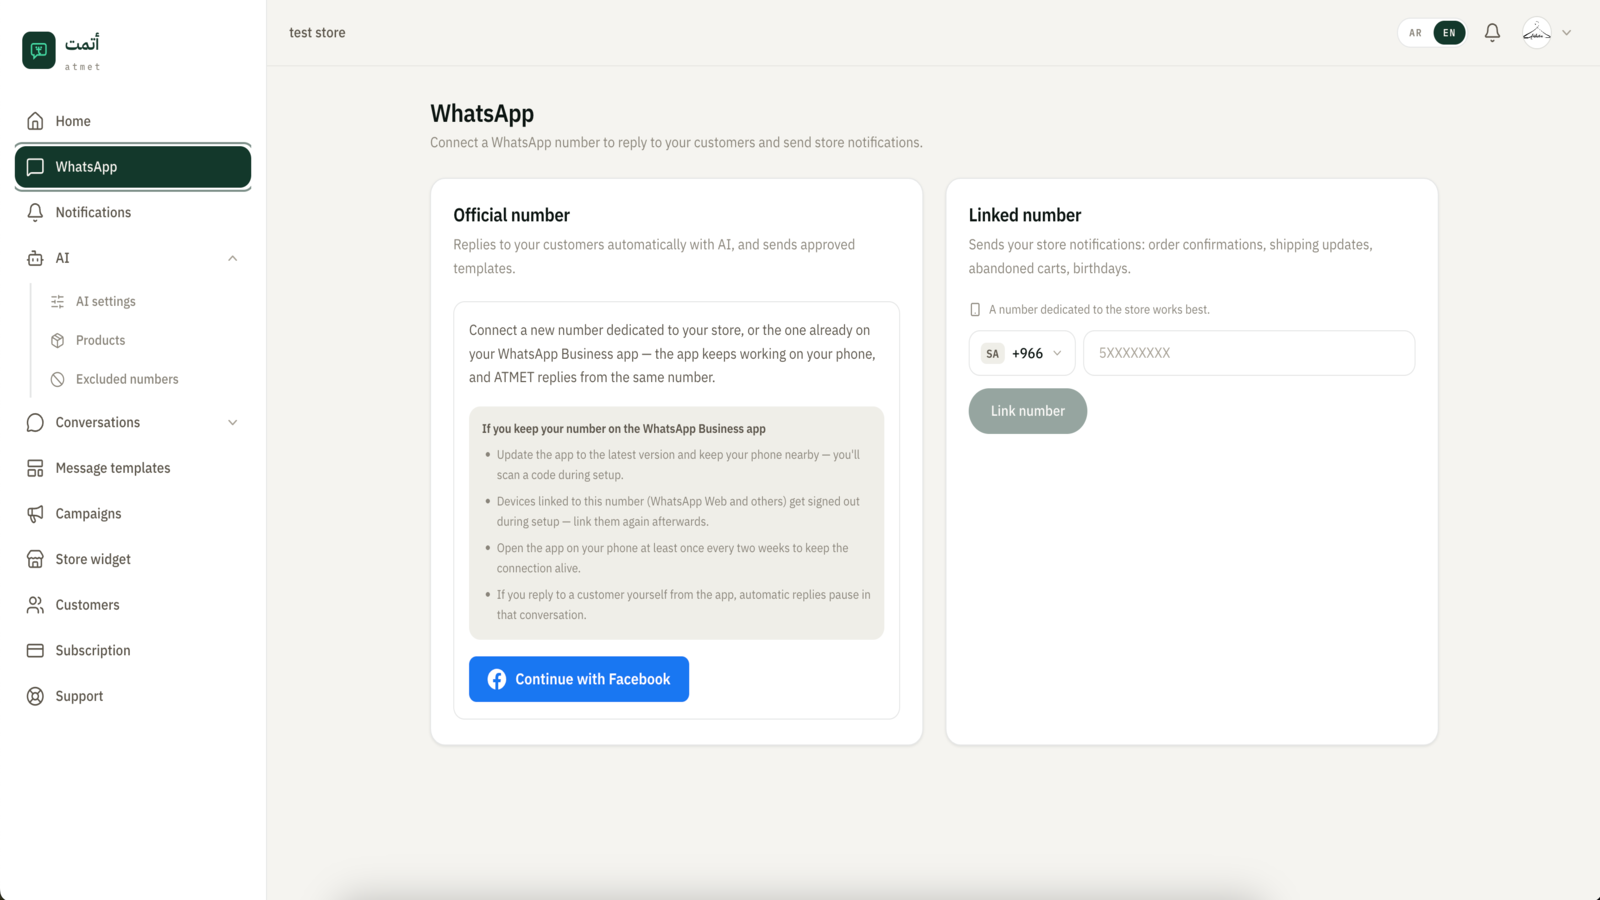Click Continue with Facebook button
1600x900 pixels.
[579, 679]
